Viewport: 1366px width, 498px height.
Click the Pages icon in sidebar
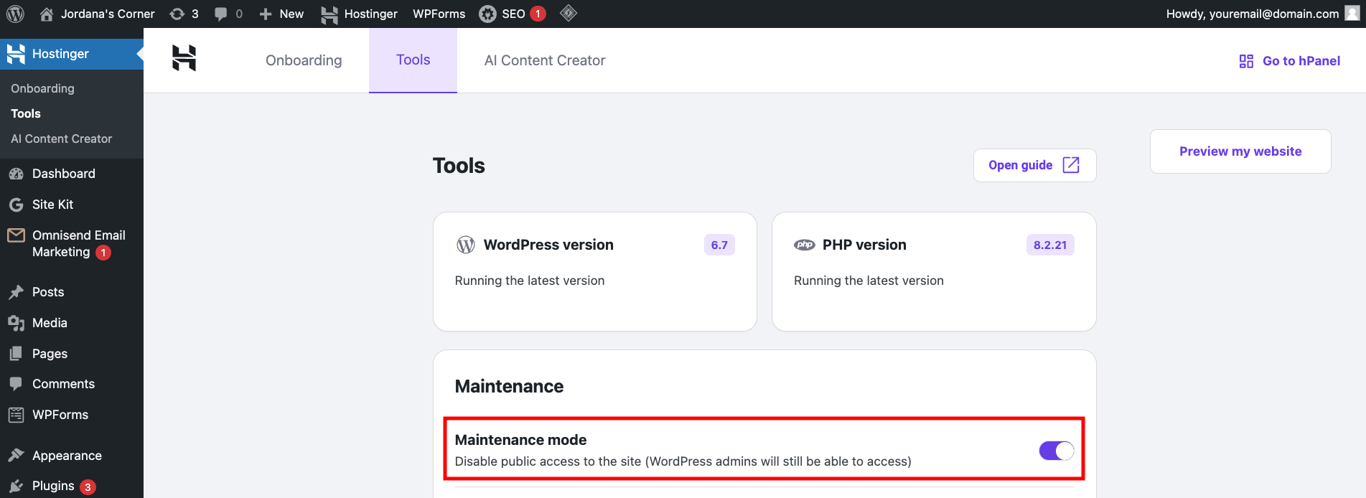click(x=16, y=354)
